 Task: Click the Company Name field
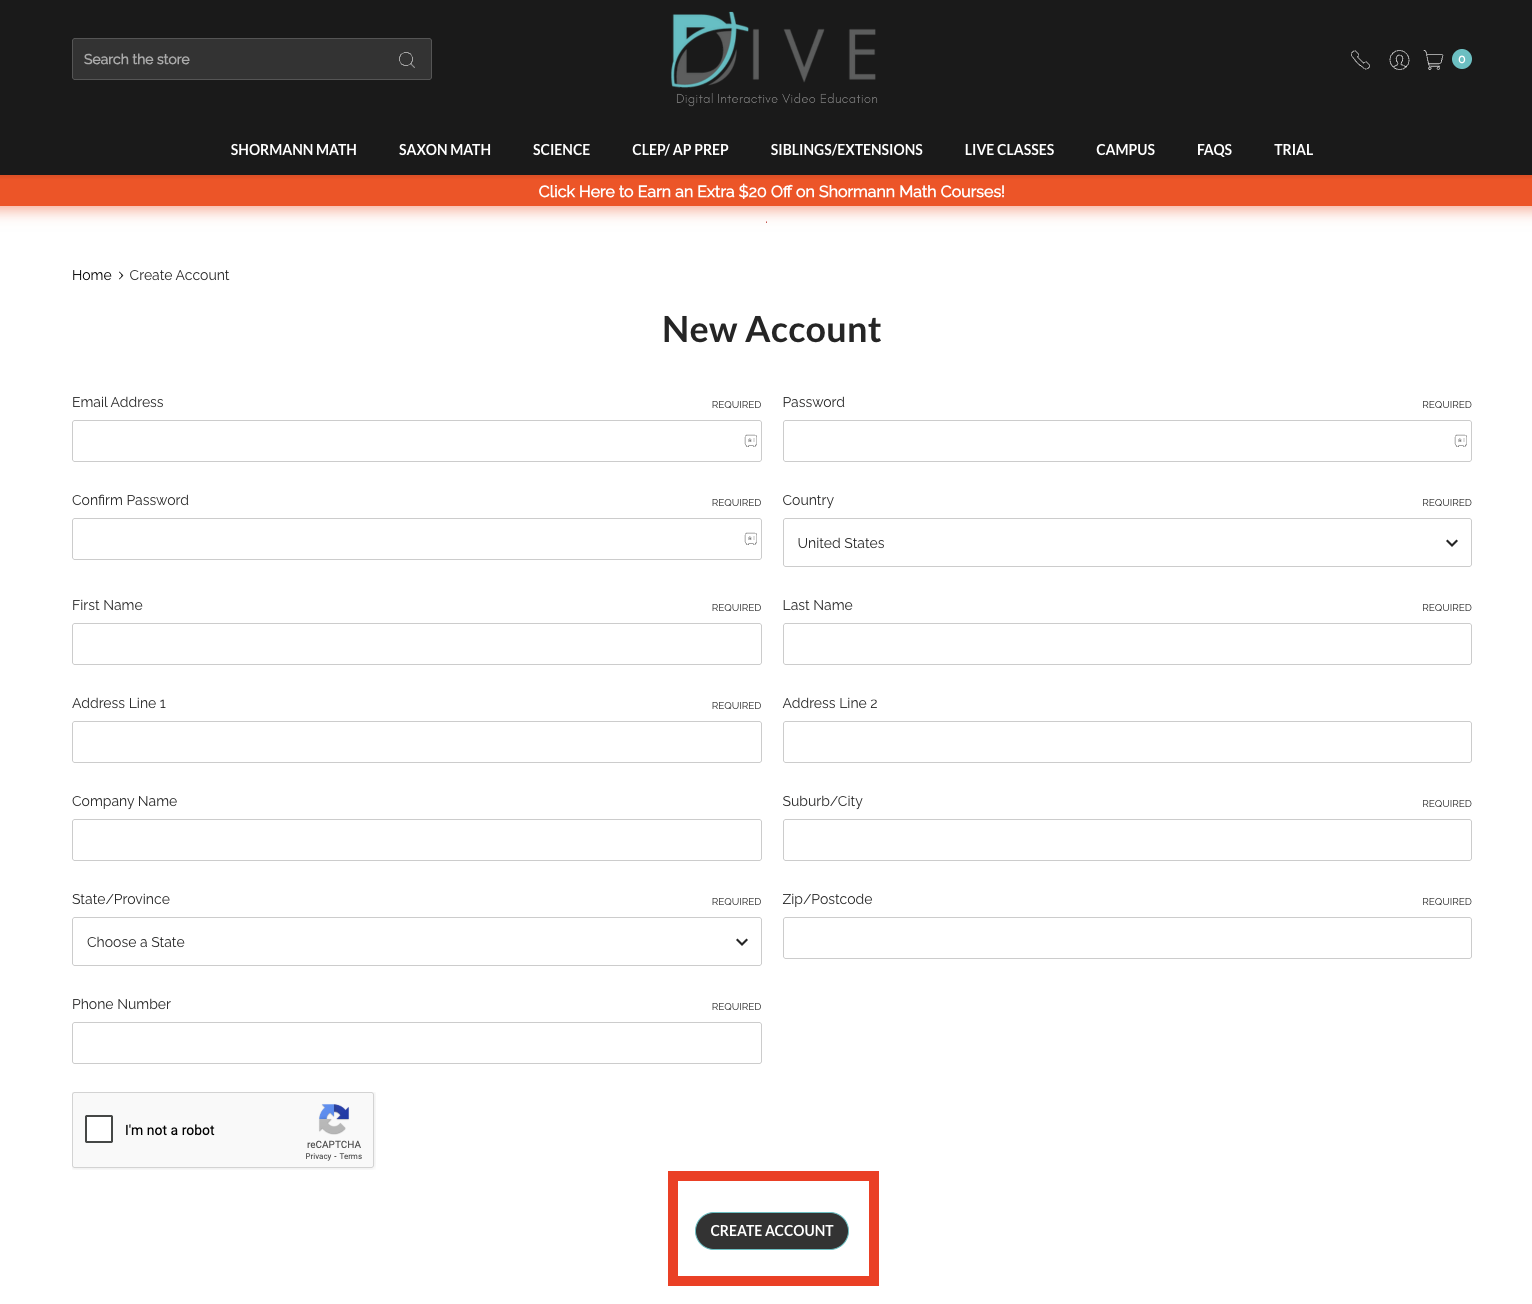pyautogui.click(x=417, y=840)
